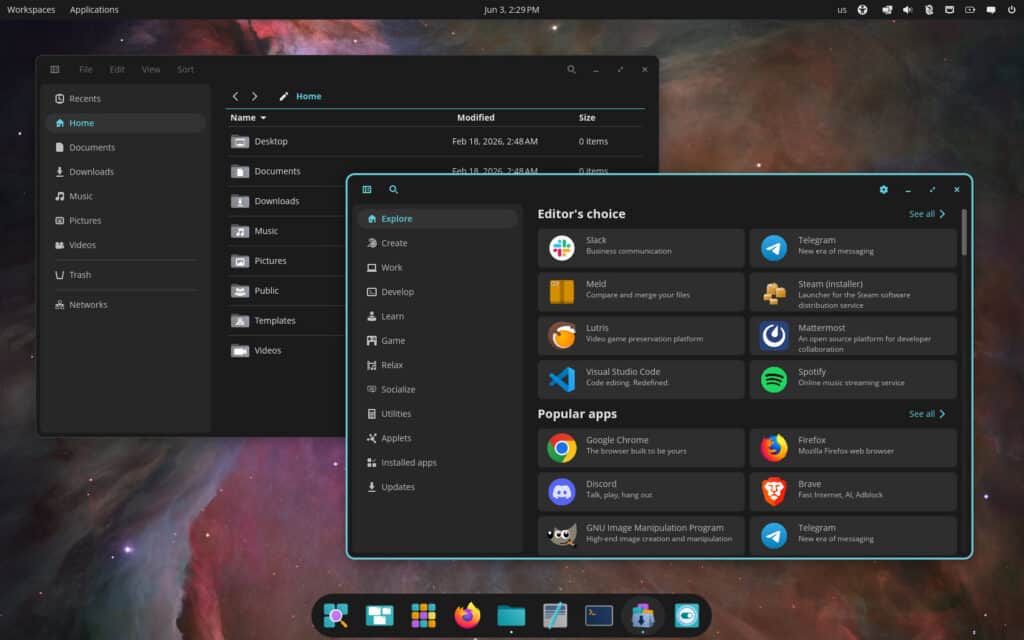Open Discord in Popular apps
The width and height of the screenshot is (1024, 640).
coord(641,492)
